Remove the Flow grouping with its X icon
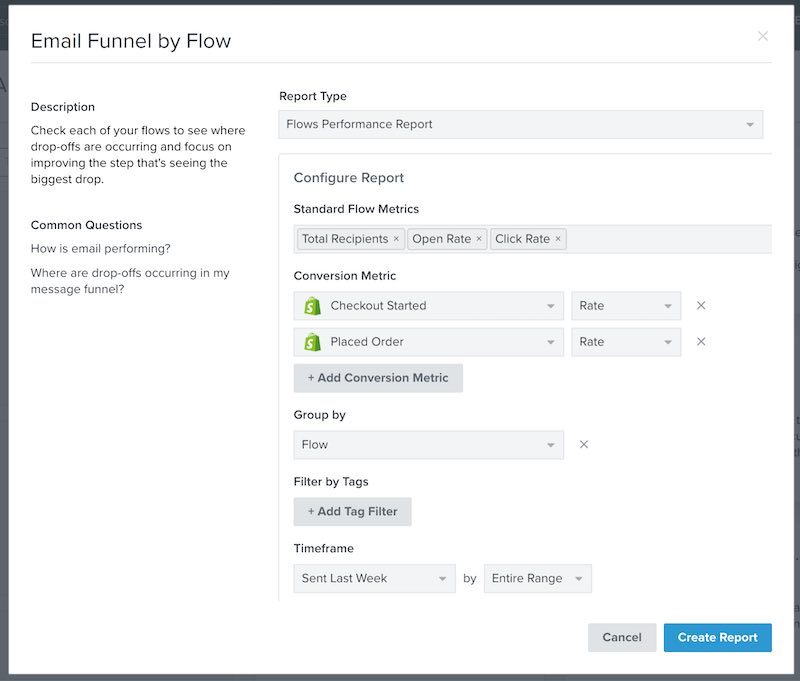This screenshot has height=681, width=800. (584, 444)
